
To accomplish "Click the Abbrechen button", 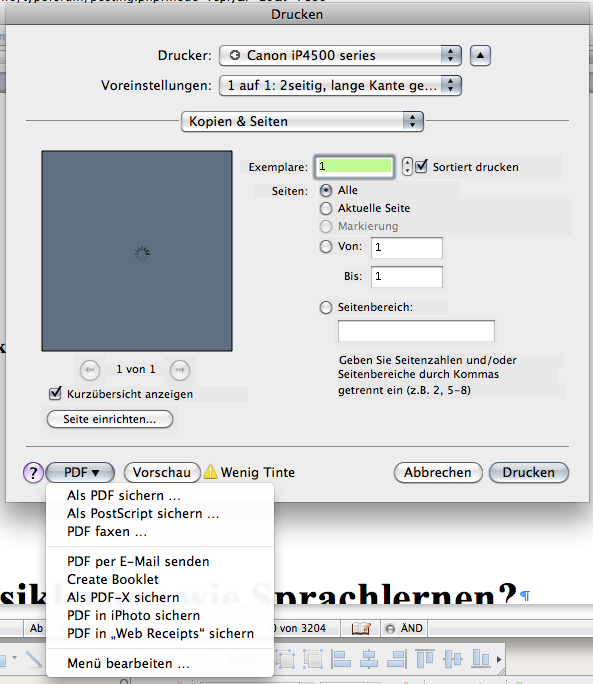I will coord(438,472).
